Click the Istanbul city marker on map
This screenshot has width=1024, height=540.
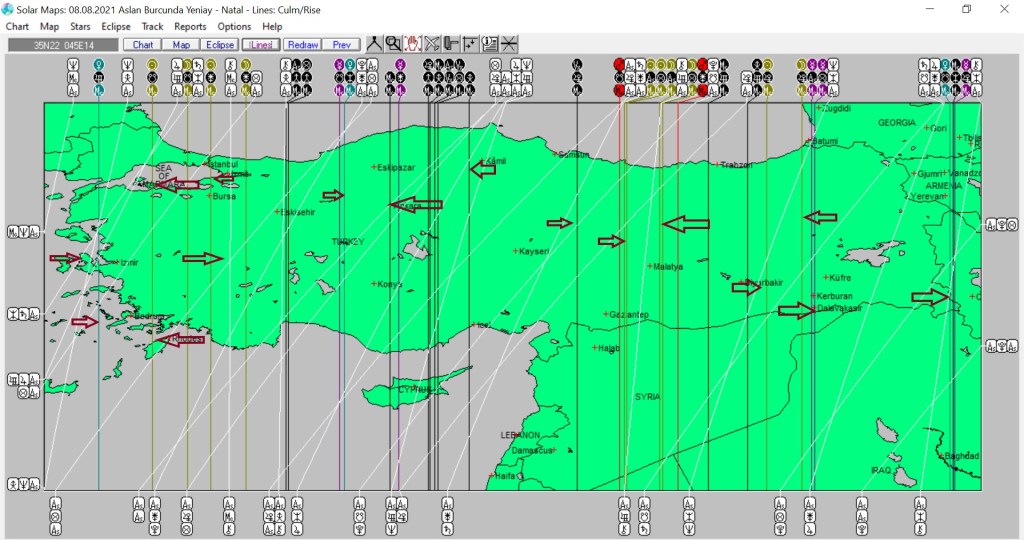205,162
